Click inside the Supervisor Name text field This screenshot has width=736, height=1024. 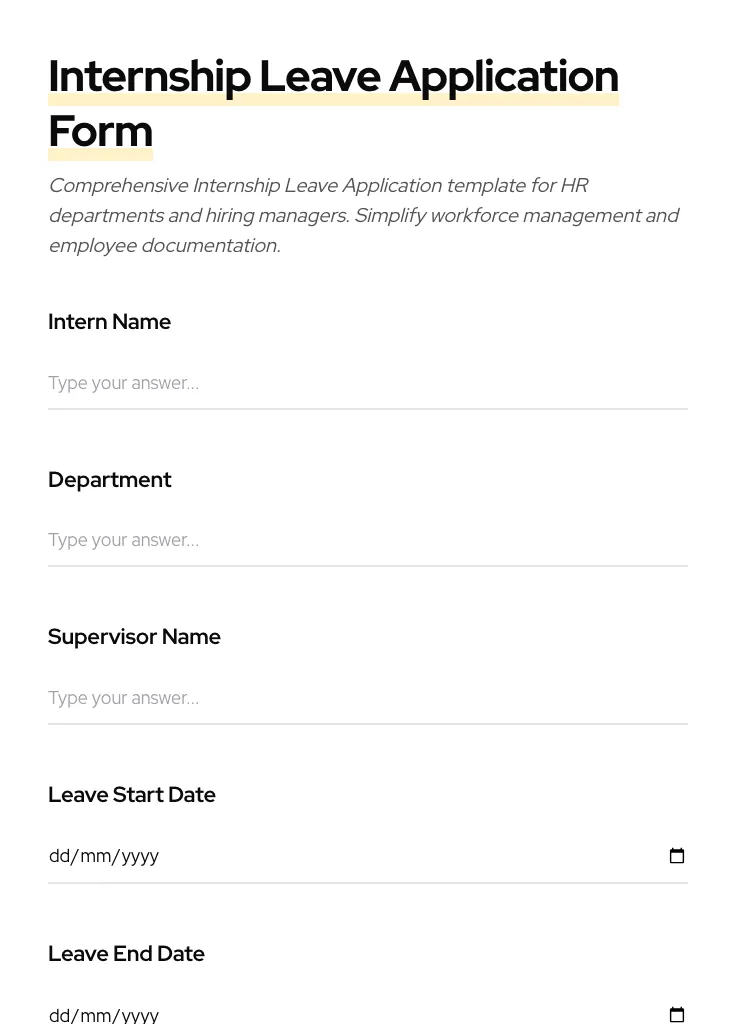click(x=300, y=698)
